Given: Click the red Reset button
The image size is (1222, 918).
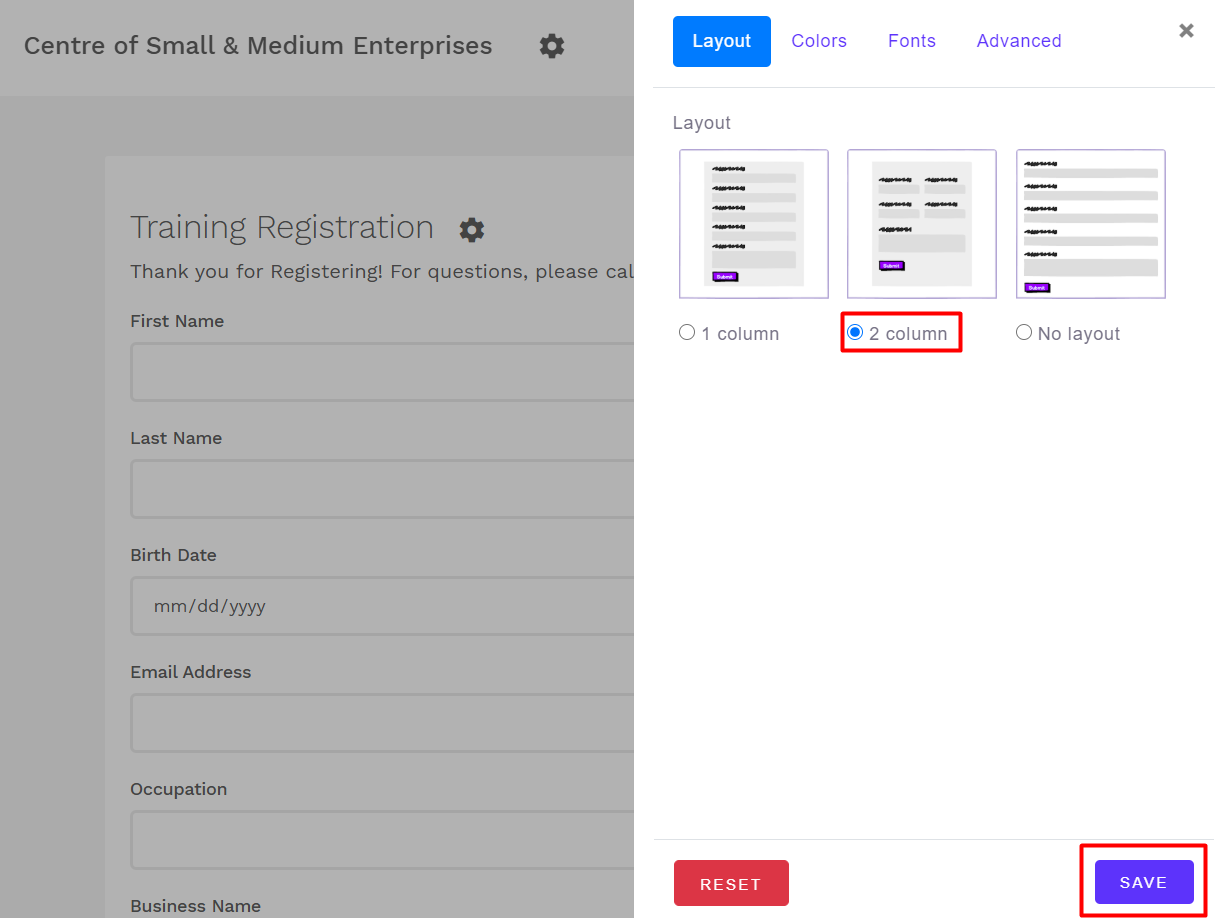Looking at the screenshot, I should pyautogui.click(x=731, y=883).
